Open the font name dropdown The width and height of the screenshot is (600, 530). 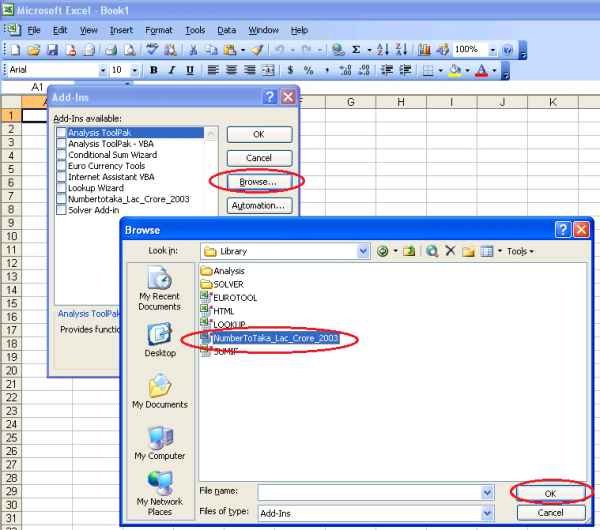[103, 70]
